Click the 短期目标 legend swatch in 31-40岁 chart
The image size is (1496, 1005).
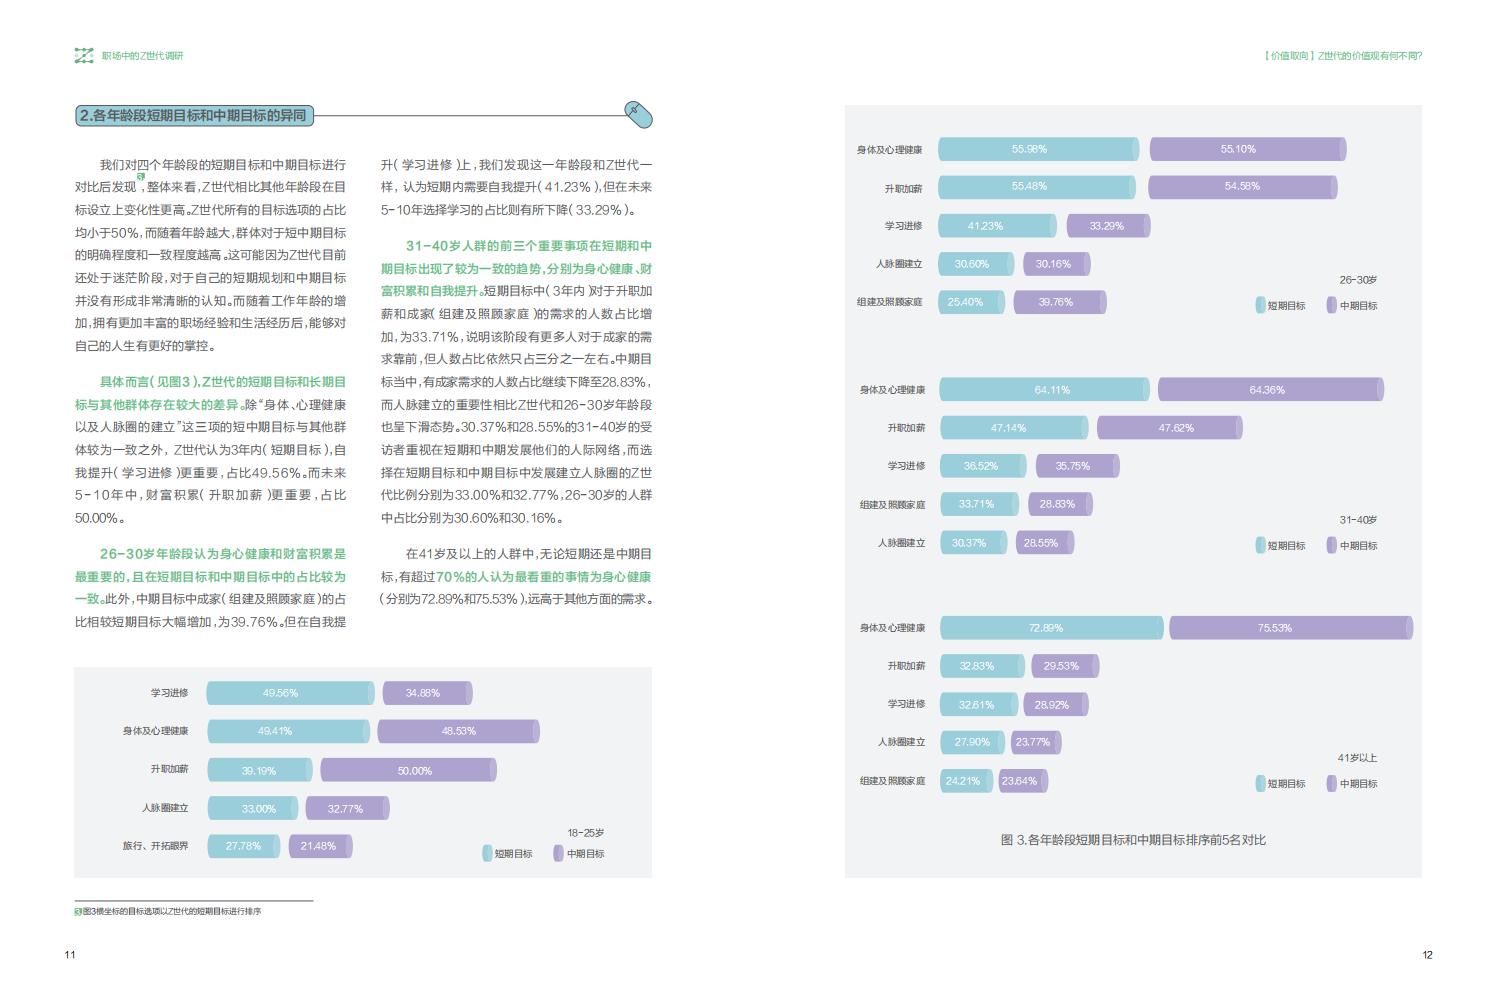pos(1261,545)
